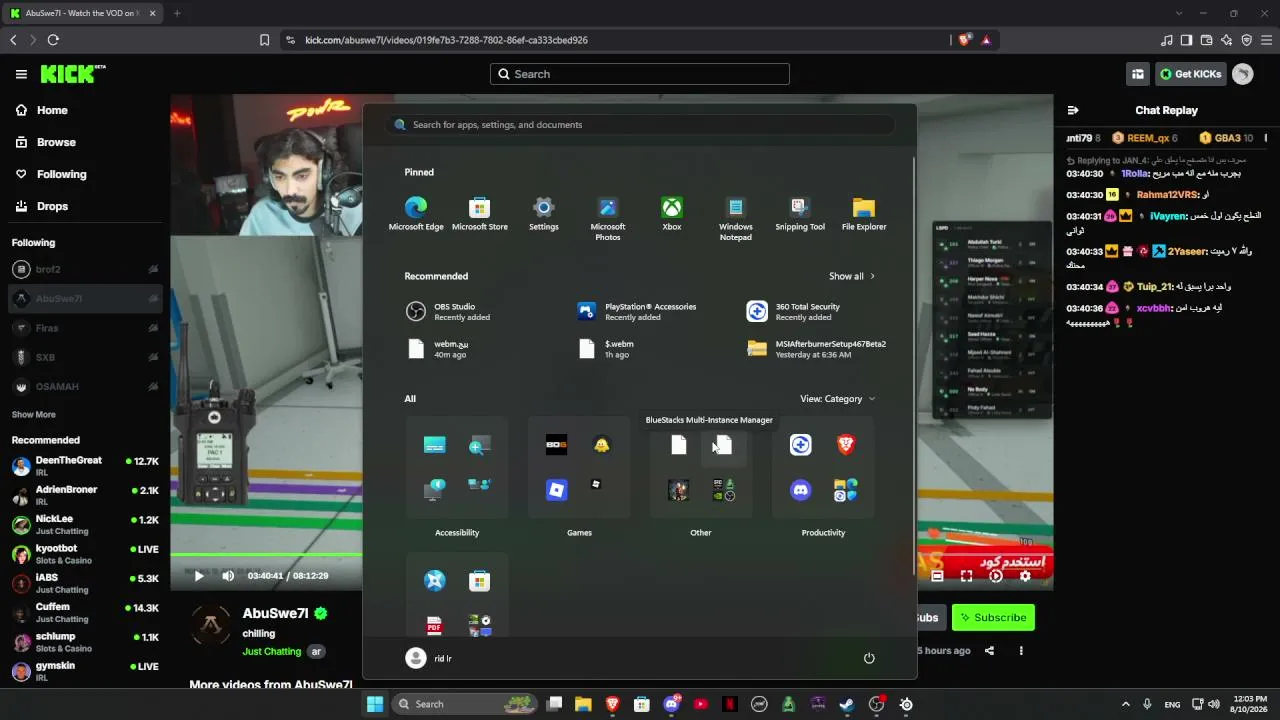Click the Windows Start button on taskbar
Screen dimensions: 1280x720
click(x=375, y=704)
